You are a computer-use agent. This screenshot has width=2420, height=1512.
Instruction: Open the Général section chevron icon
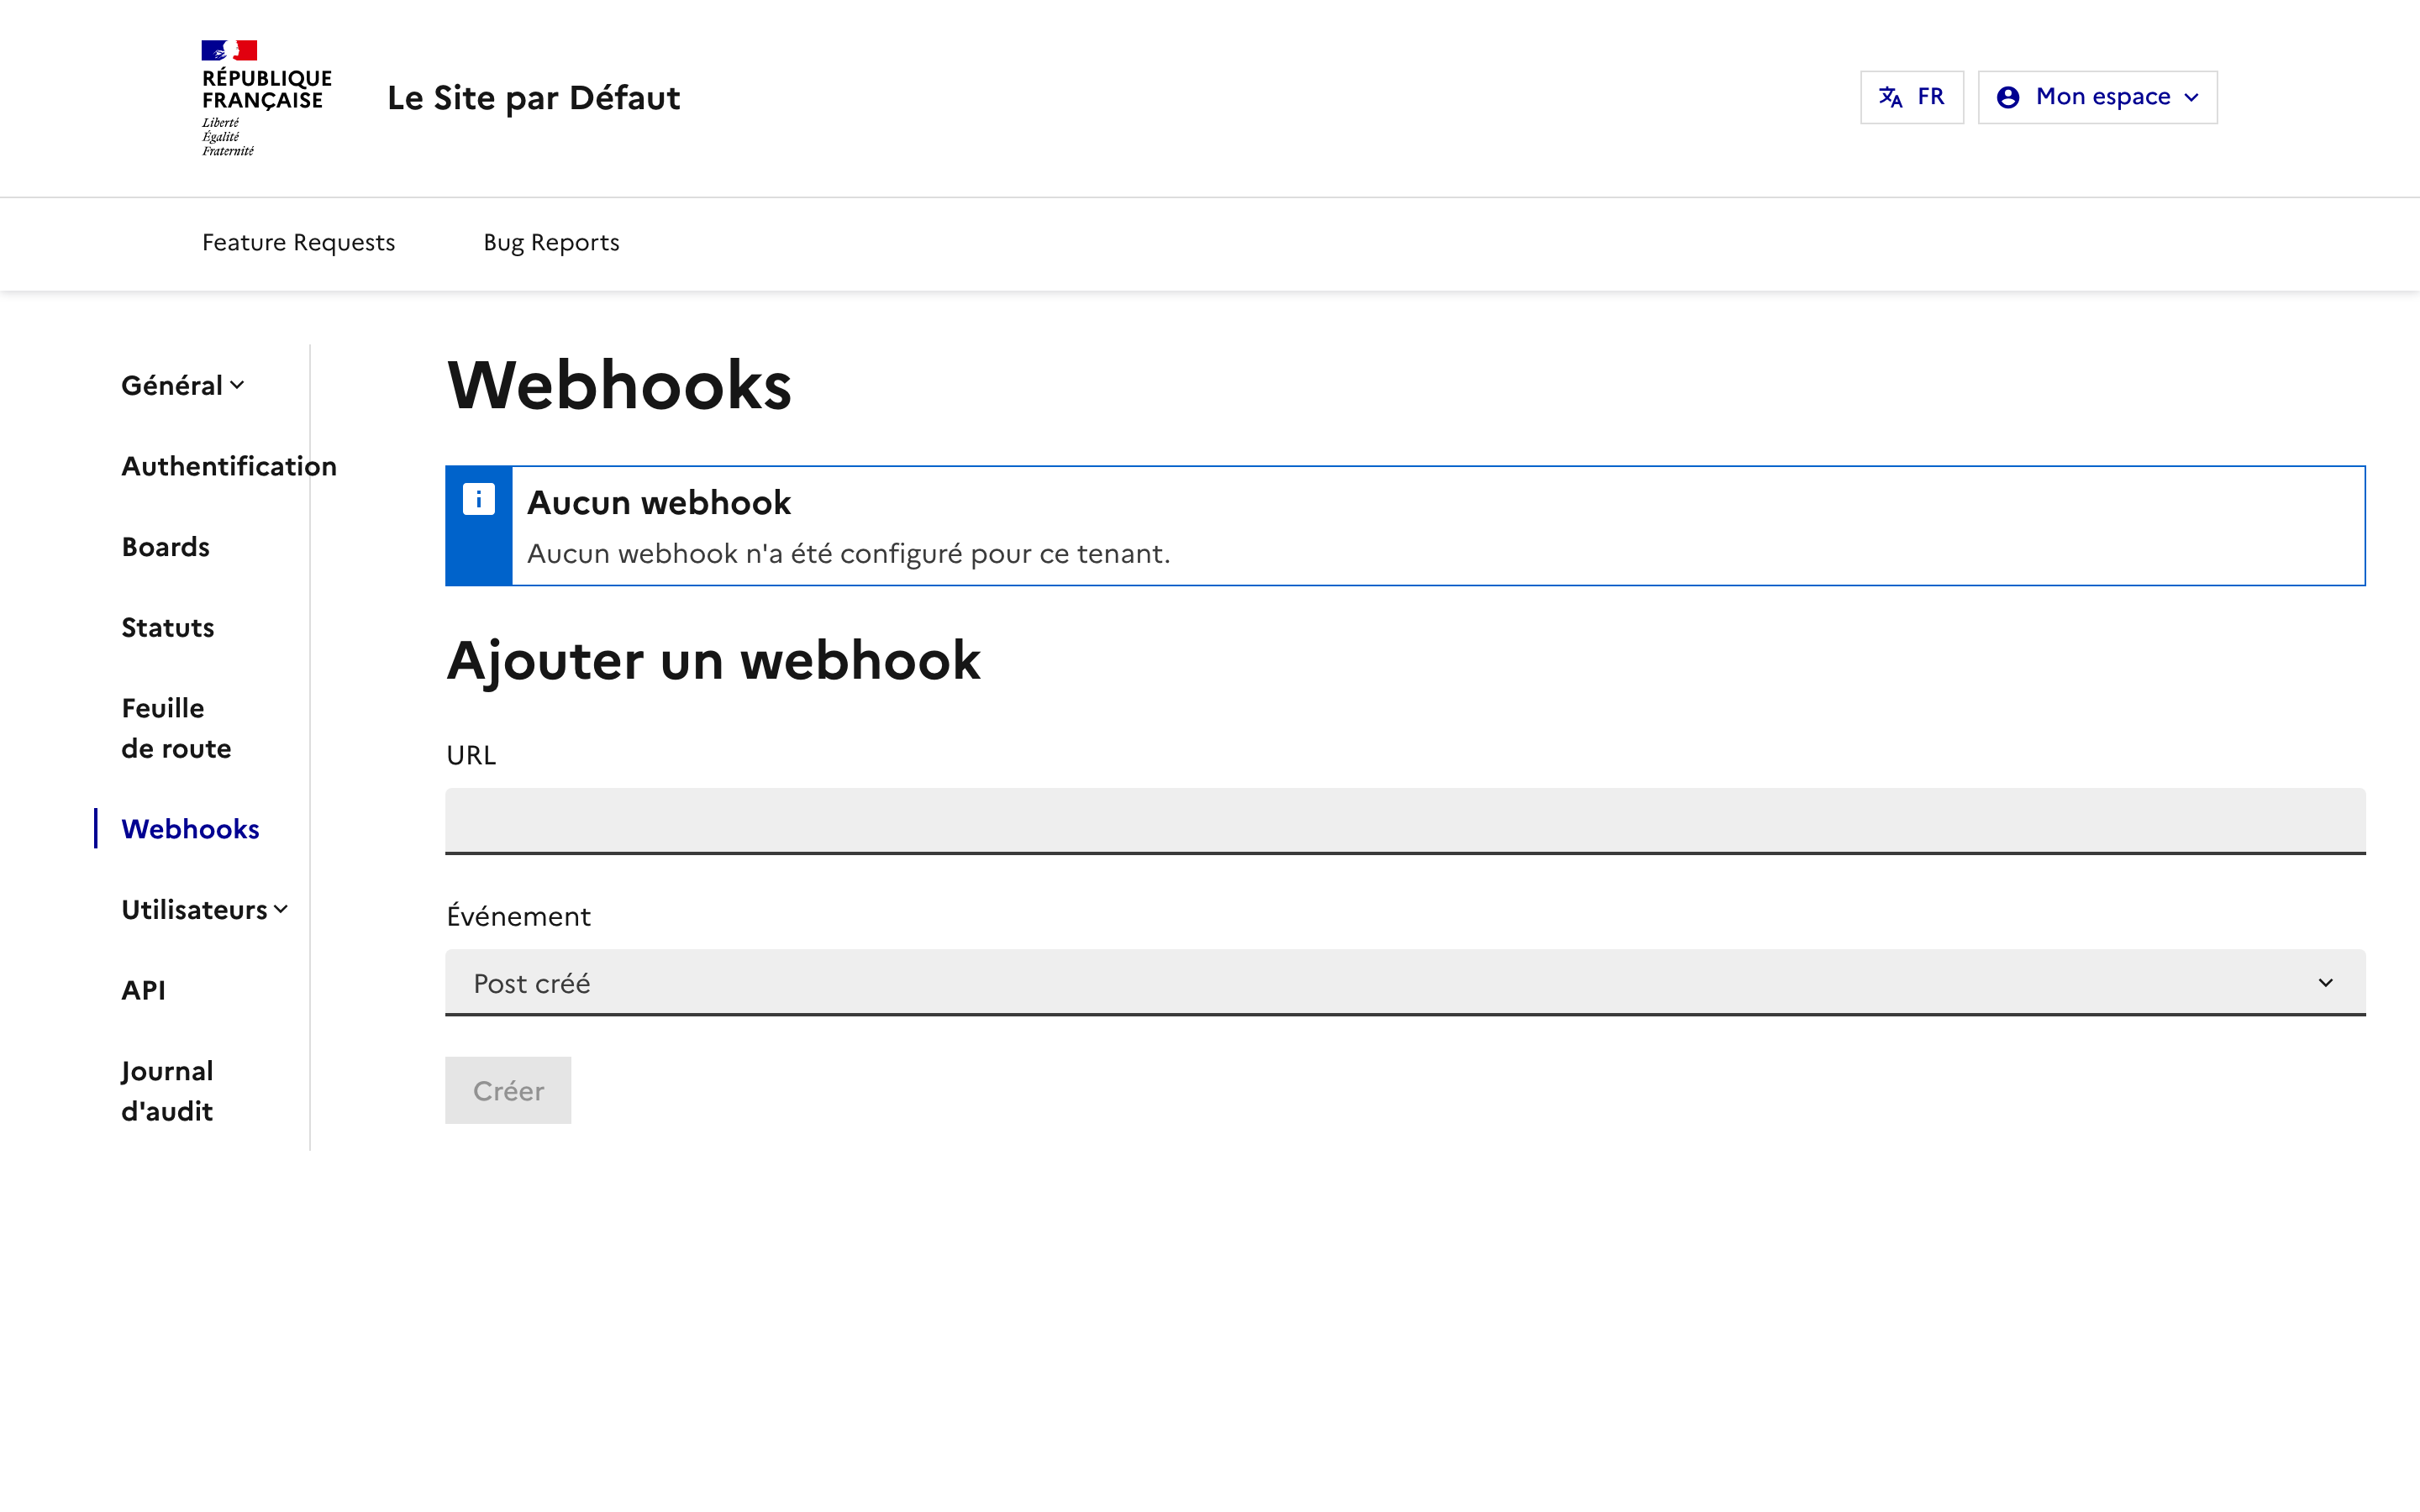pyautogui.click(x=238, y=385)
